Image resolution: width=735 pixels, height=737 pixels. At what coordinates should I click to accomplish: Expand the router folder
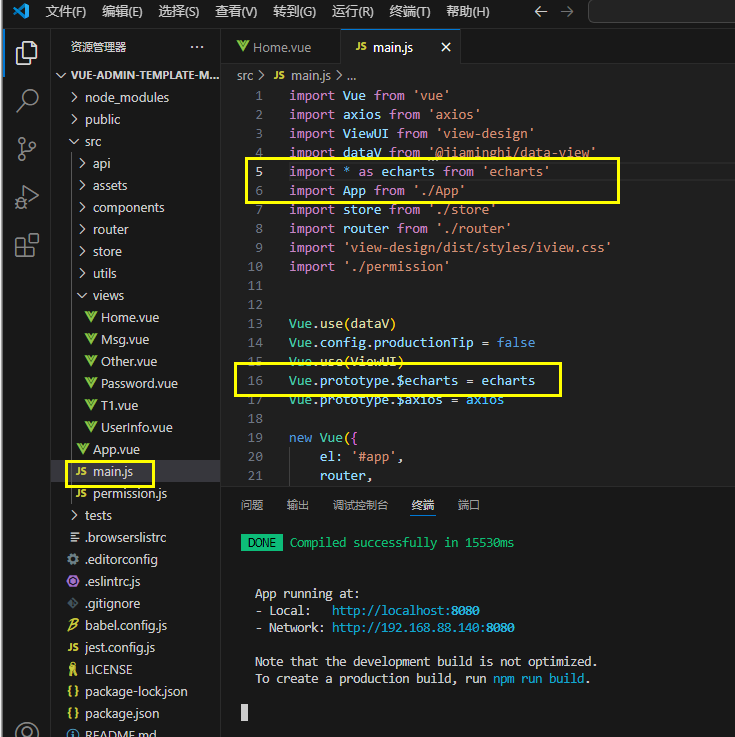click(136, 229)
